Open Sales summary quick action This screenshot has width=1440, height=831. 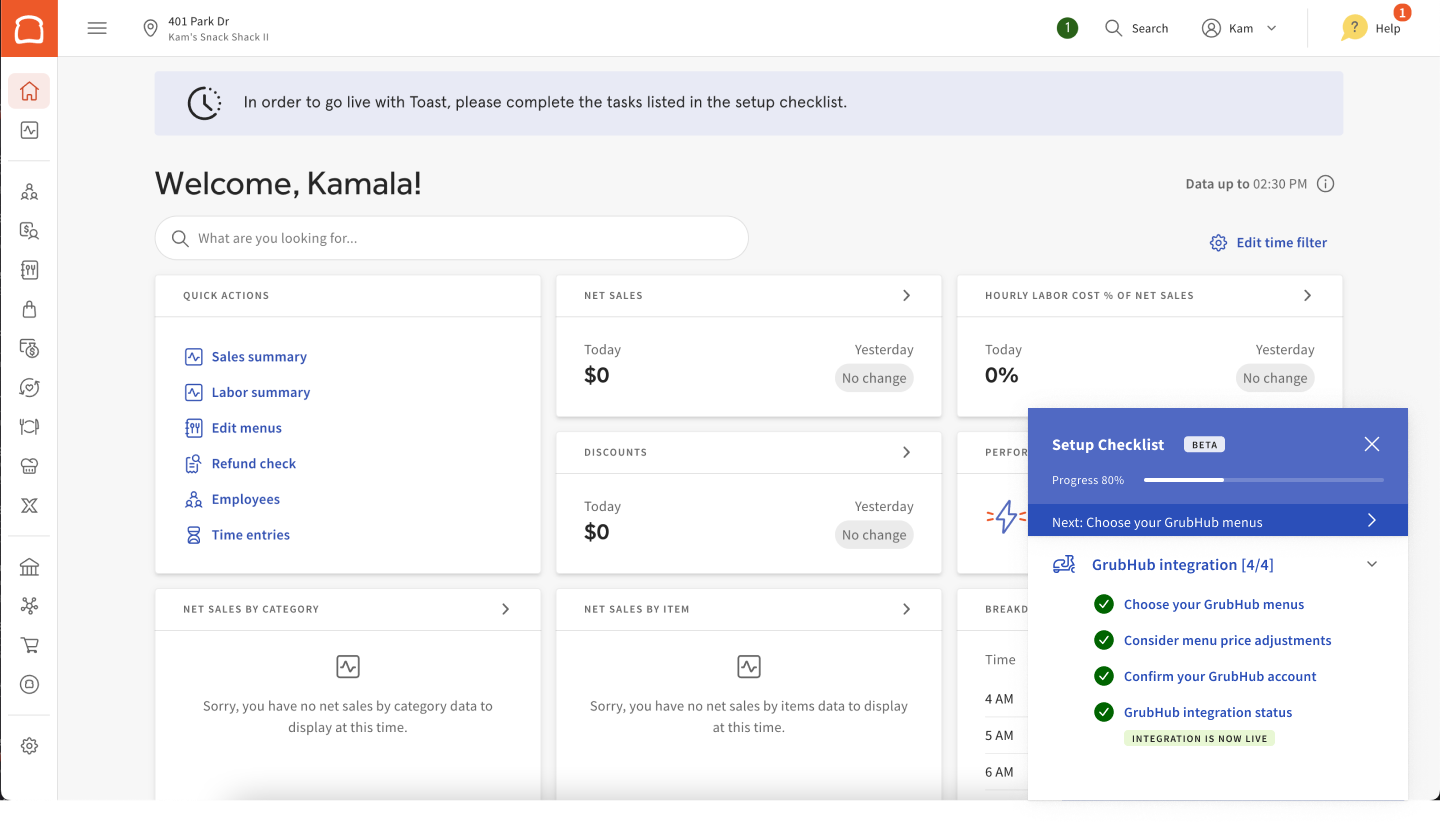259,357
